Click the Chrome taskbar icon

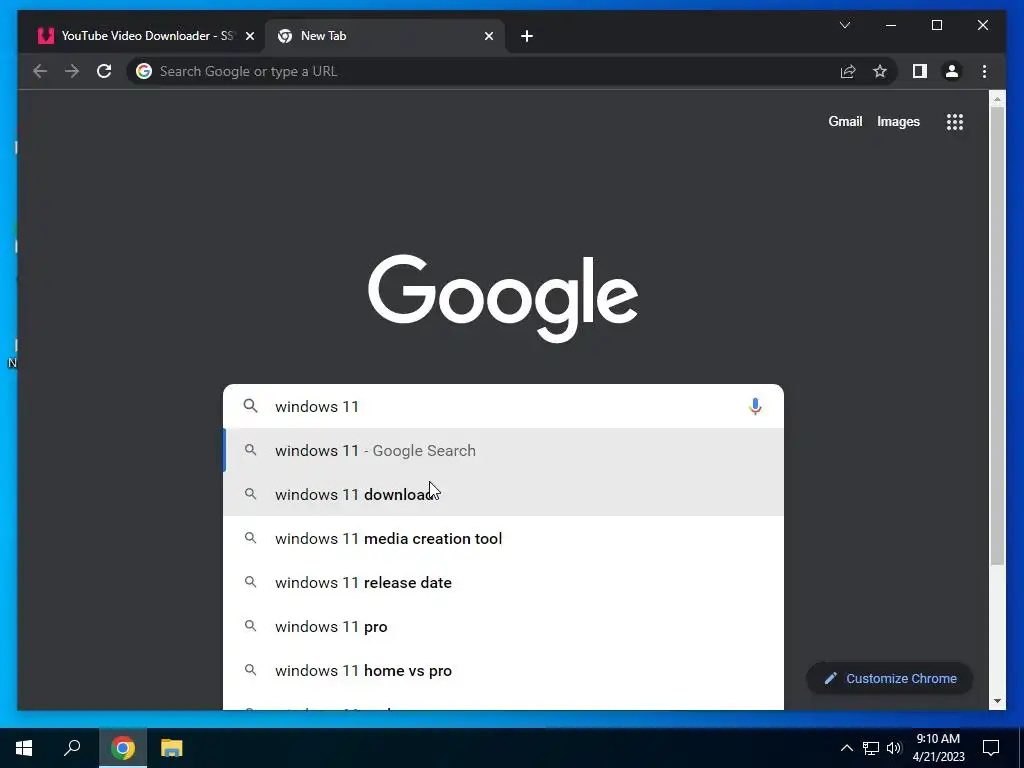(122, 748)
